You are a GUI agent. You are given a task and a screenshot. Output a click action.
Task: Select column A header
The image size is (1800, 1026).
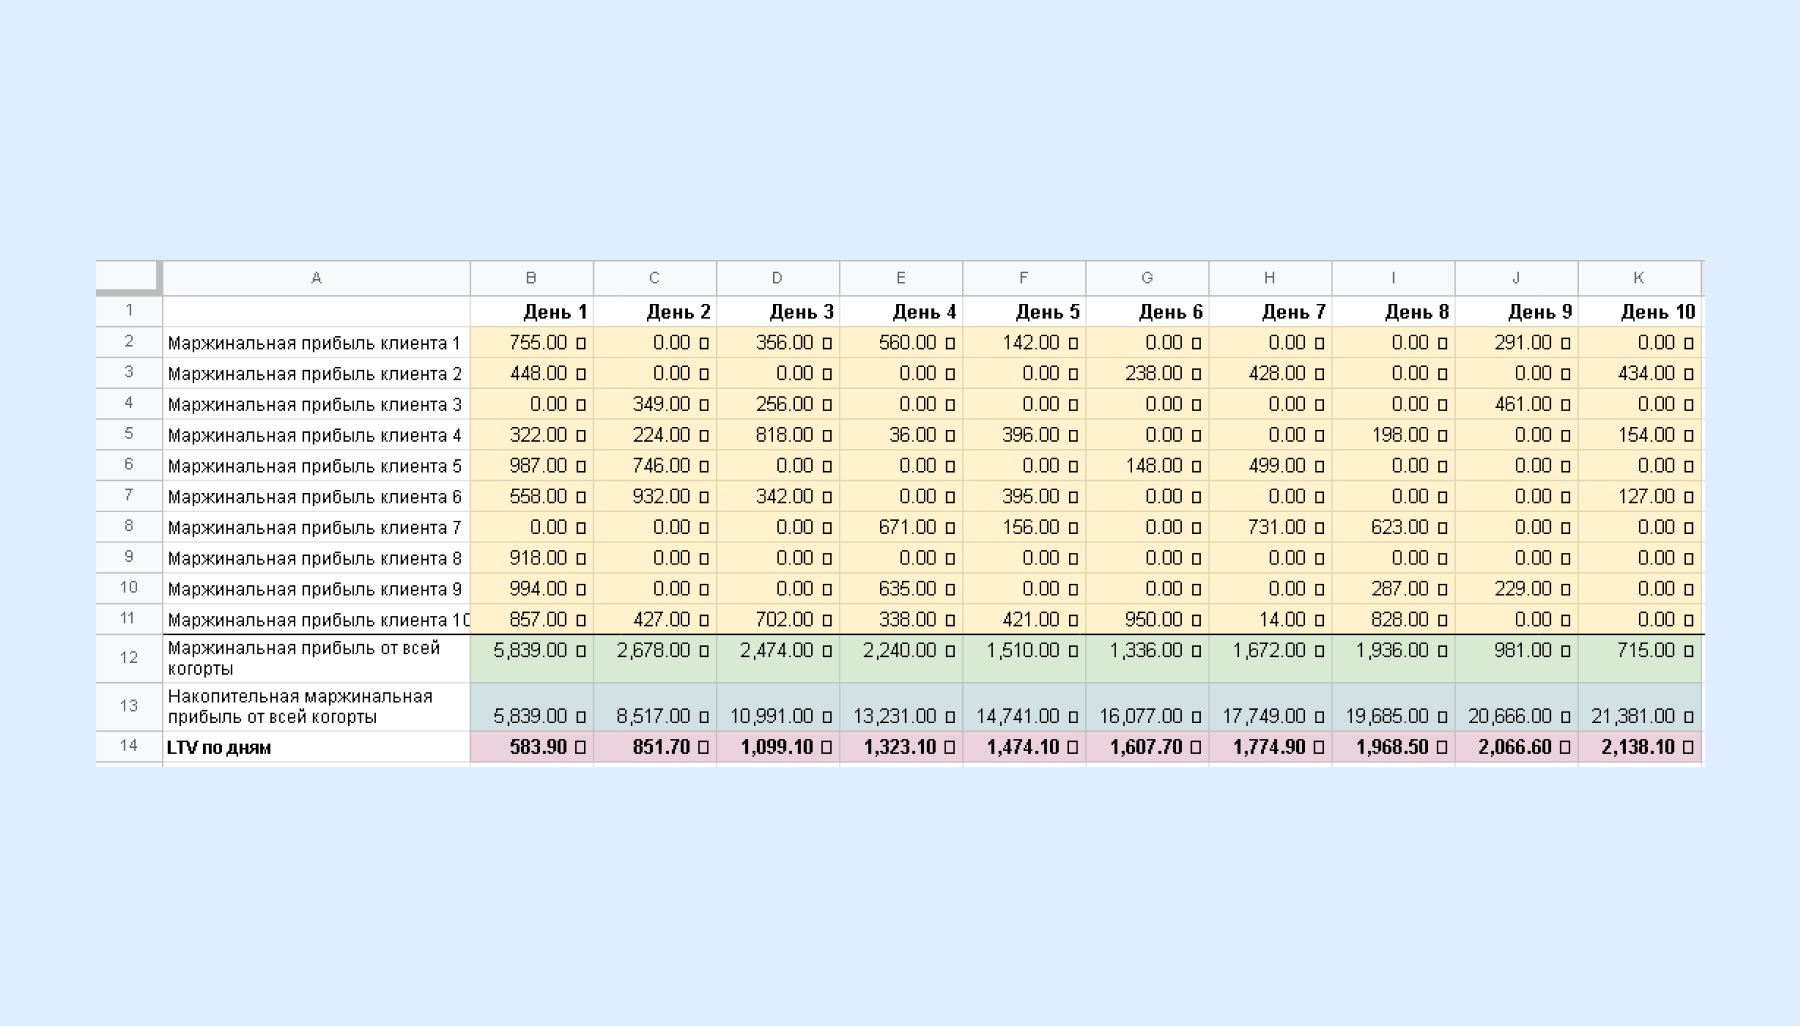316,278
